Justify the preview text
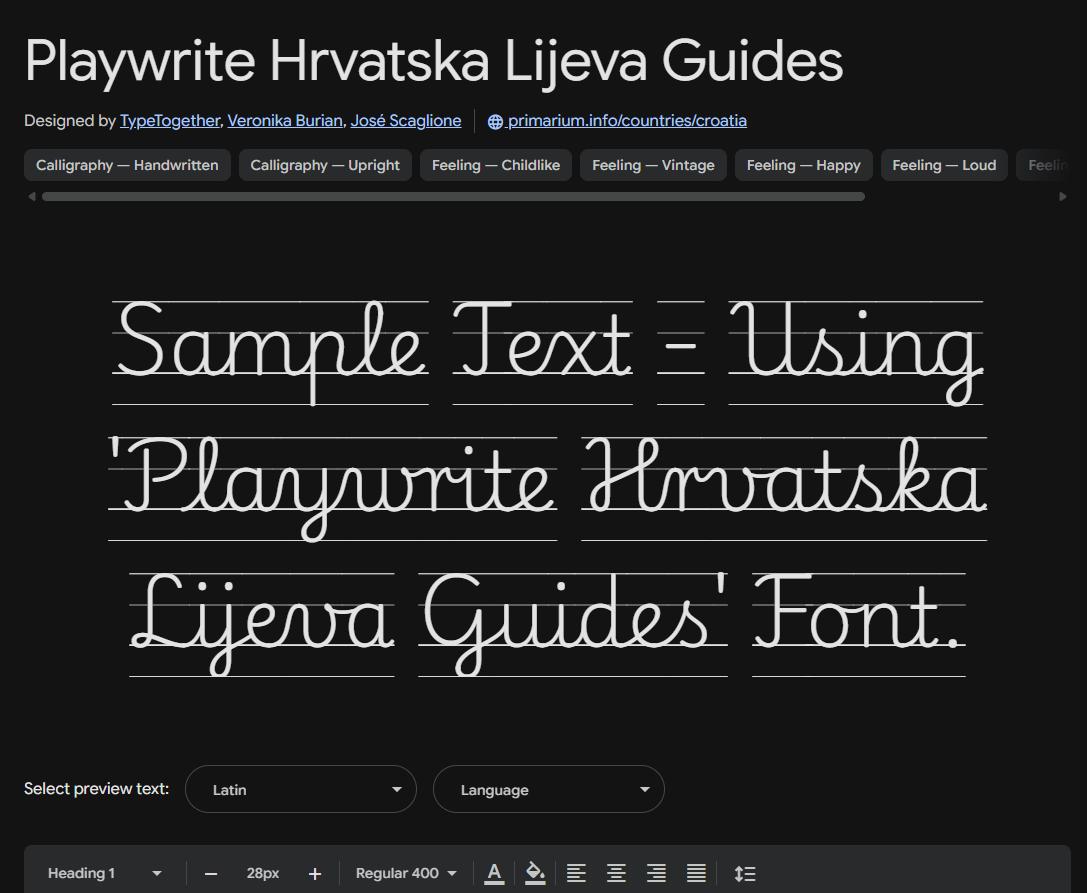Screen dimensions: 1087x893 pos(696,874)
